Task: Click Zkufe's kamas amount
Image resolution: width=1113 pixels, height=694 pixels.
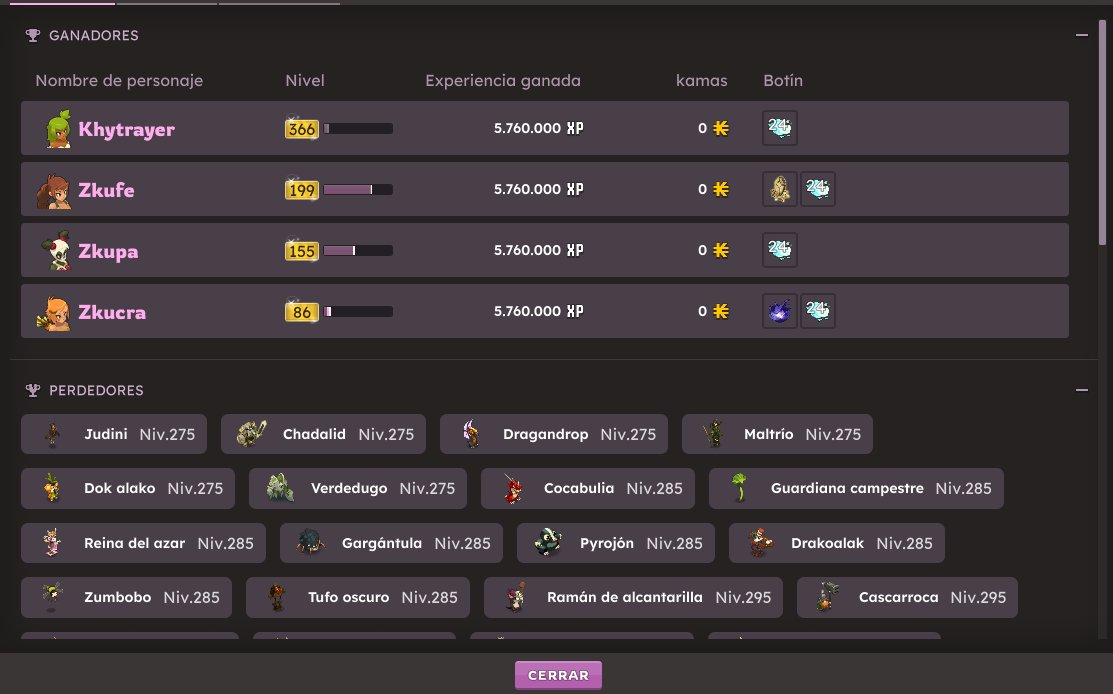Action: point(702,189)
